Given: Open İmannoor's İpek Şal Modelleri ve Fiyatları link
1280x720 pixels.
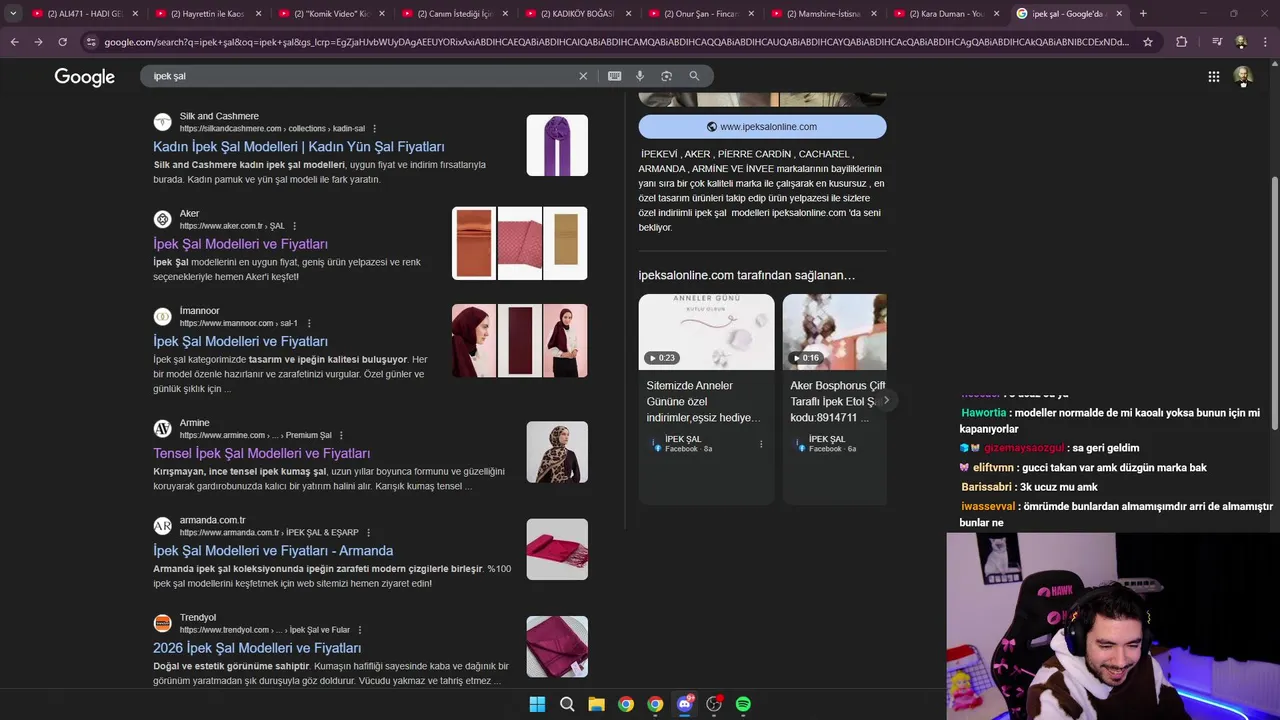Looking at the screenshot, I should 240,341.
